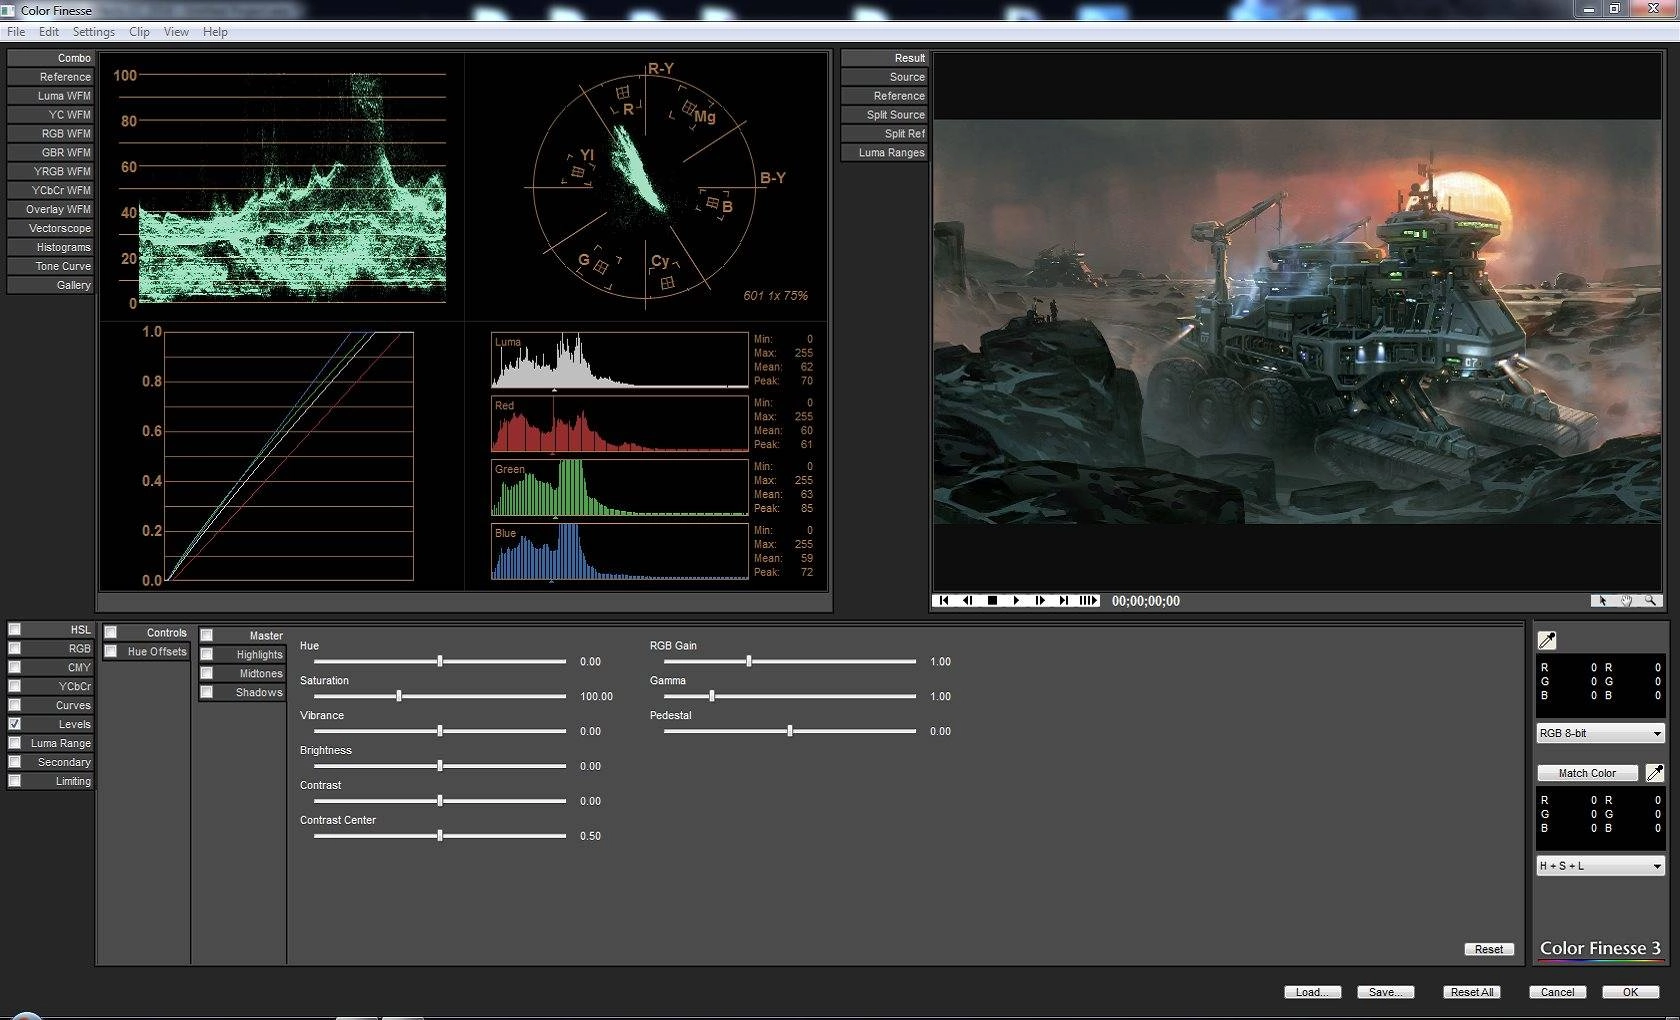The height and width of the screenshot is (1020, 1680).
Task: Select the hand pan tool
Action: [1626, 600]
